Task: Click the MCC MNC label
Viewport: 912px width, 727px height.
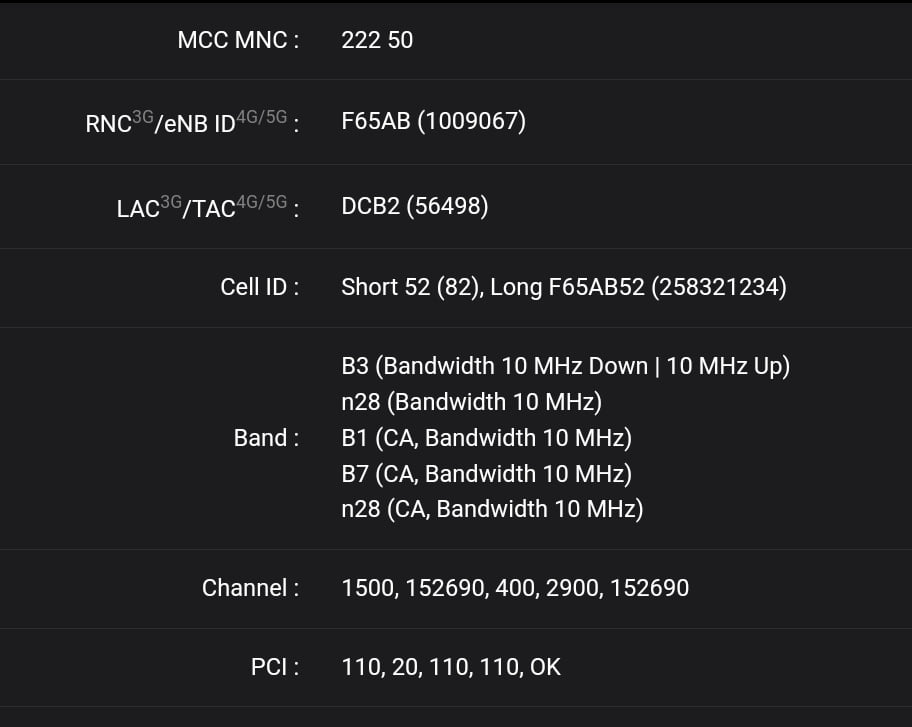Action: pyautogui.click(x=238, y=40)
